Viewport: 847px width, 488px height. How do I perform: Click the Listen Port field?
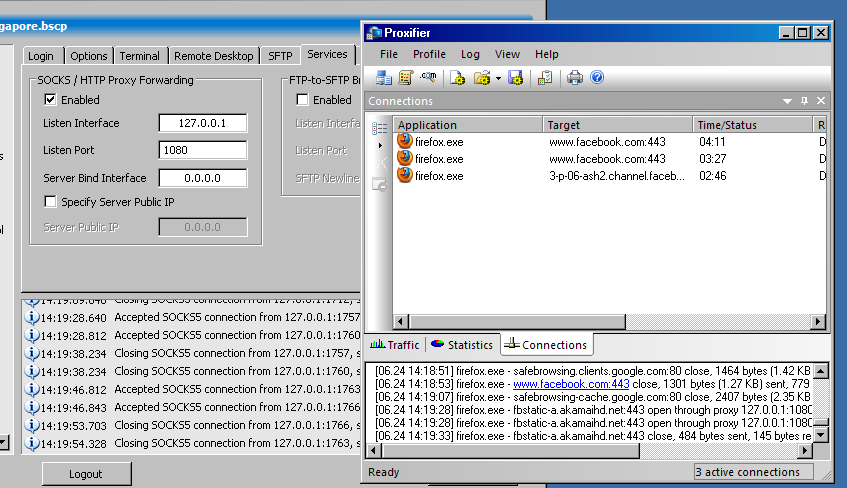pos(202,150)
